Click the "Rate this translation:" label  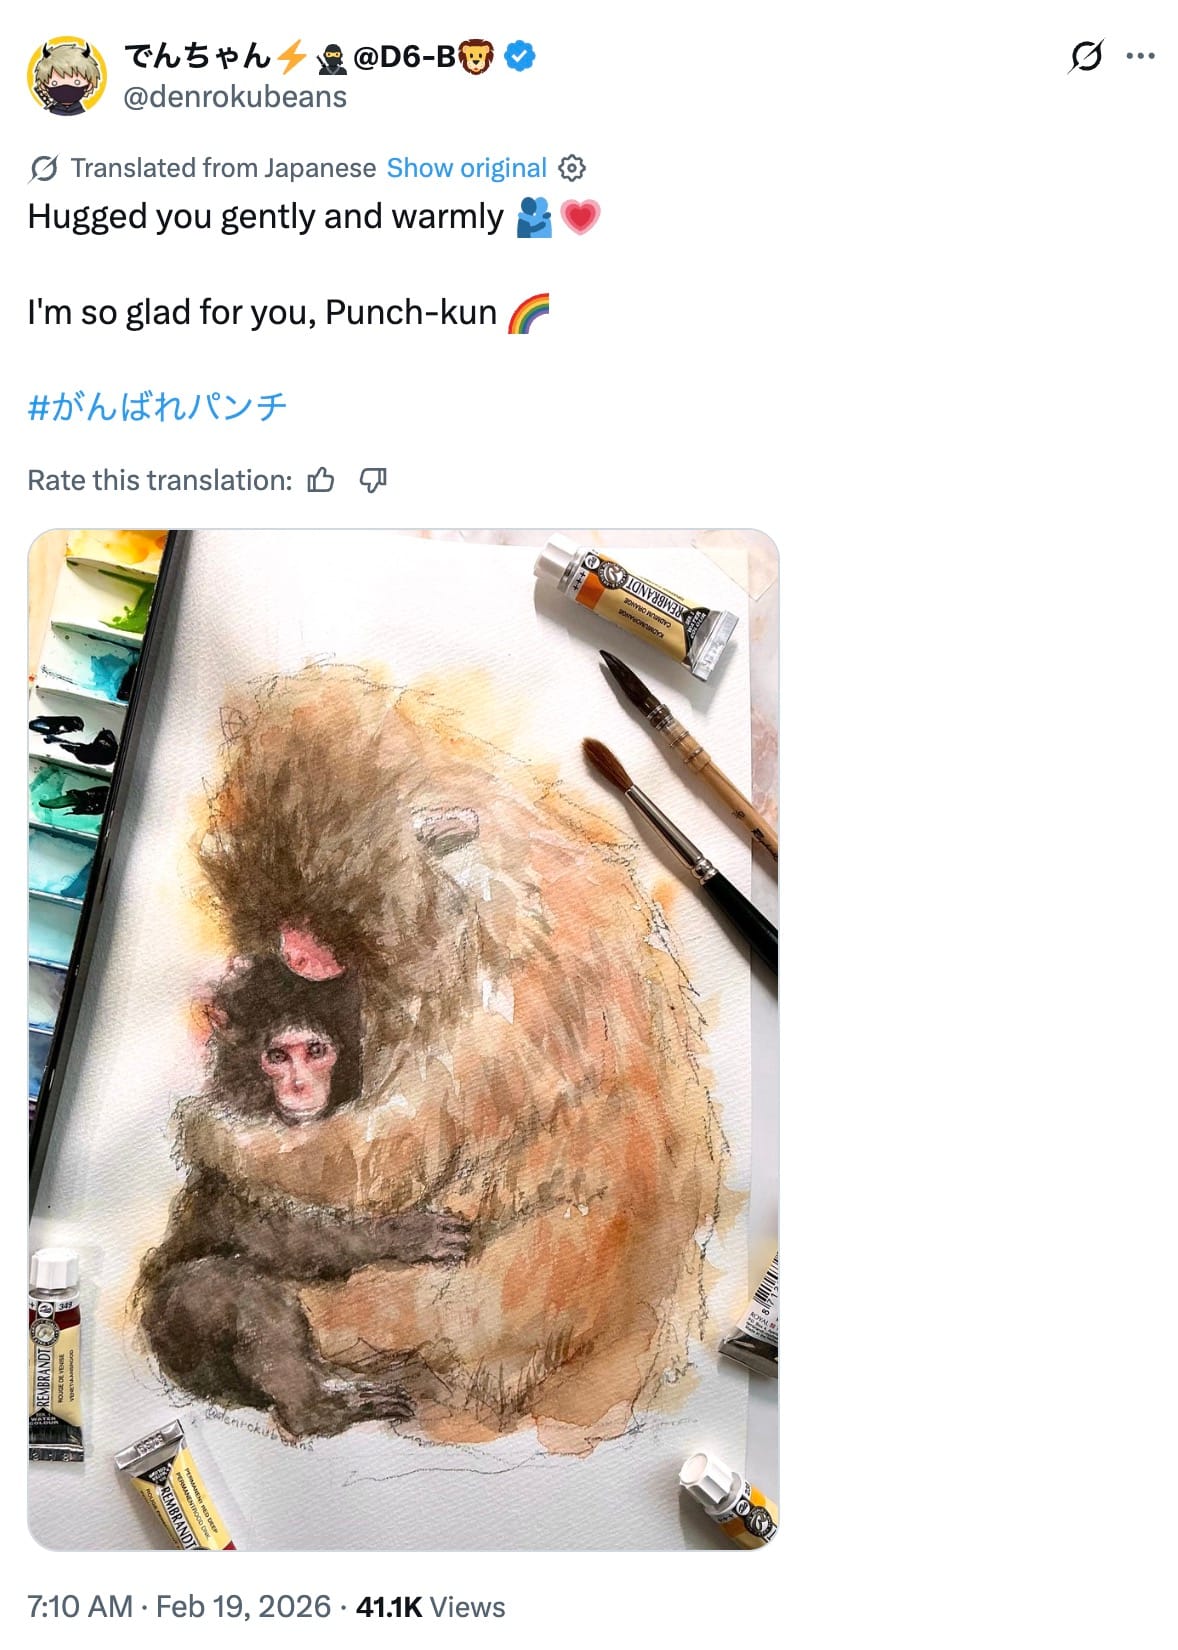(160, 481)
